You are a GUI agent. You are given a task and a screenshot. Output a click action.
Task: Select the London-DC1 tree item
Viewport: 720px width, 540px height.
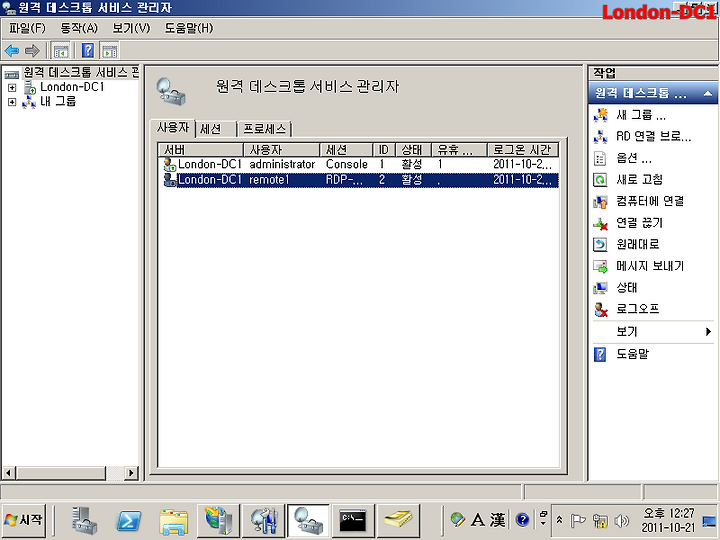coord(72,87)
